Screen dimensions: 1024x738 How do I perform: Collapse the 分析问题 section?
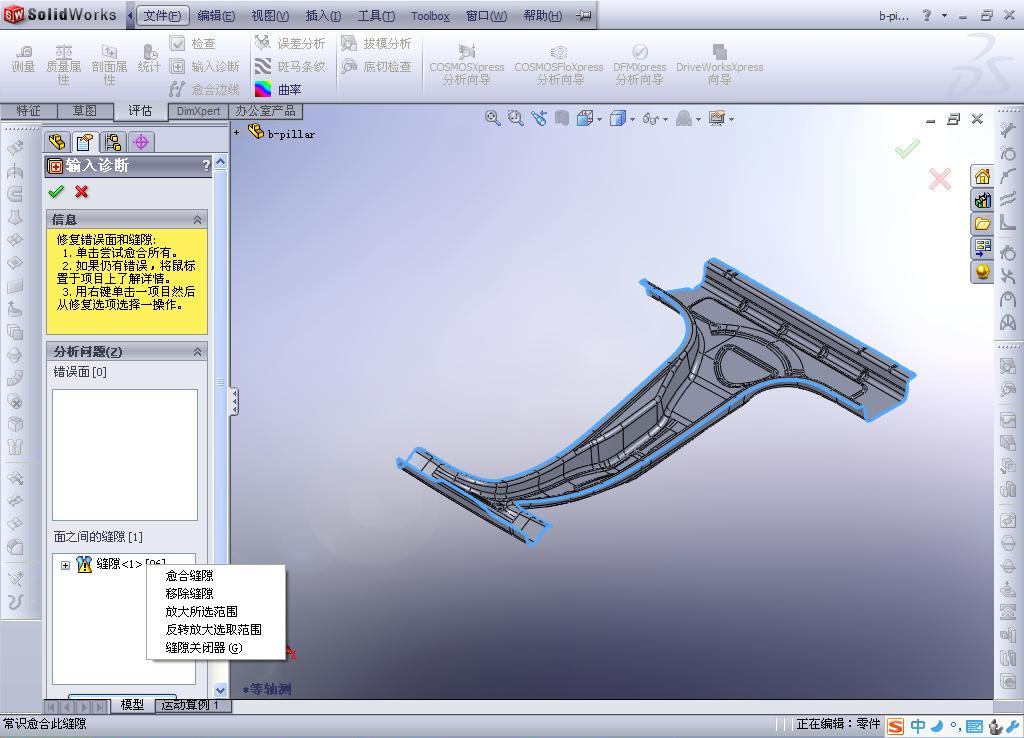coord(197,352)
